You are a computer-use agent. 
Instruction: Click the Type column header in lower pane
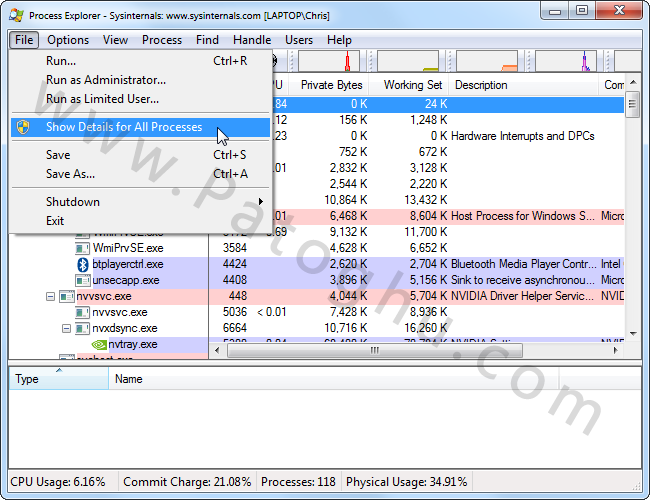[28, 379]
